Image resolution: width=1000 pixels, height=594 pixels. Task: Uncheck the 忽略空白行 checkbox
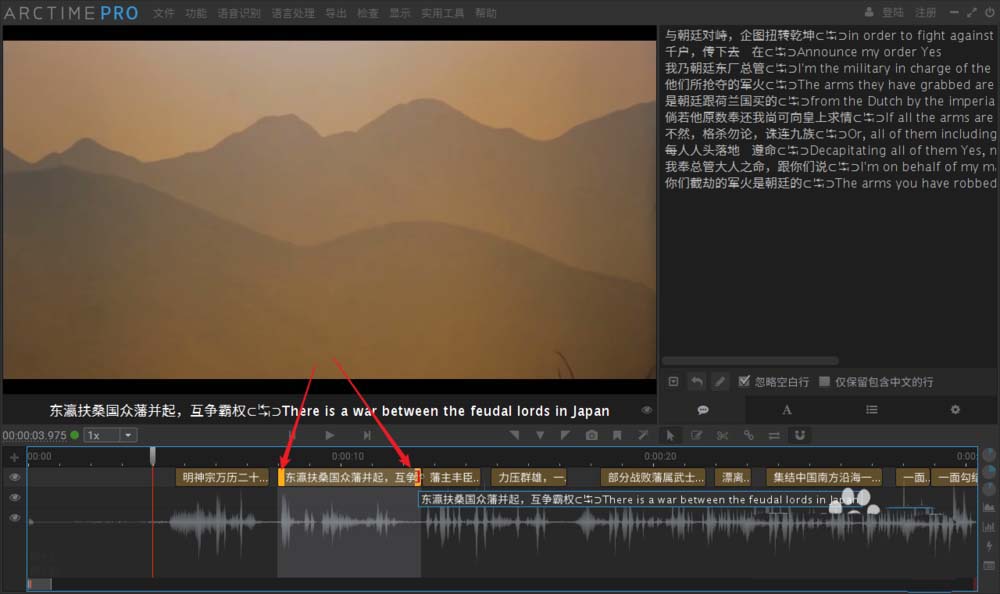point(743,382)
